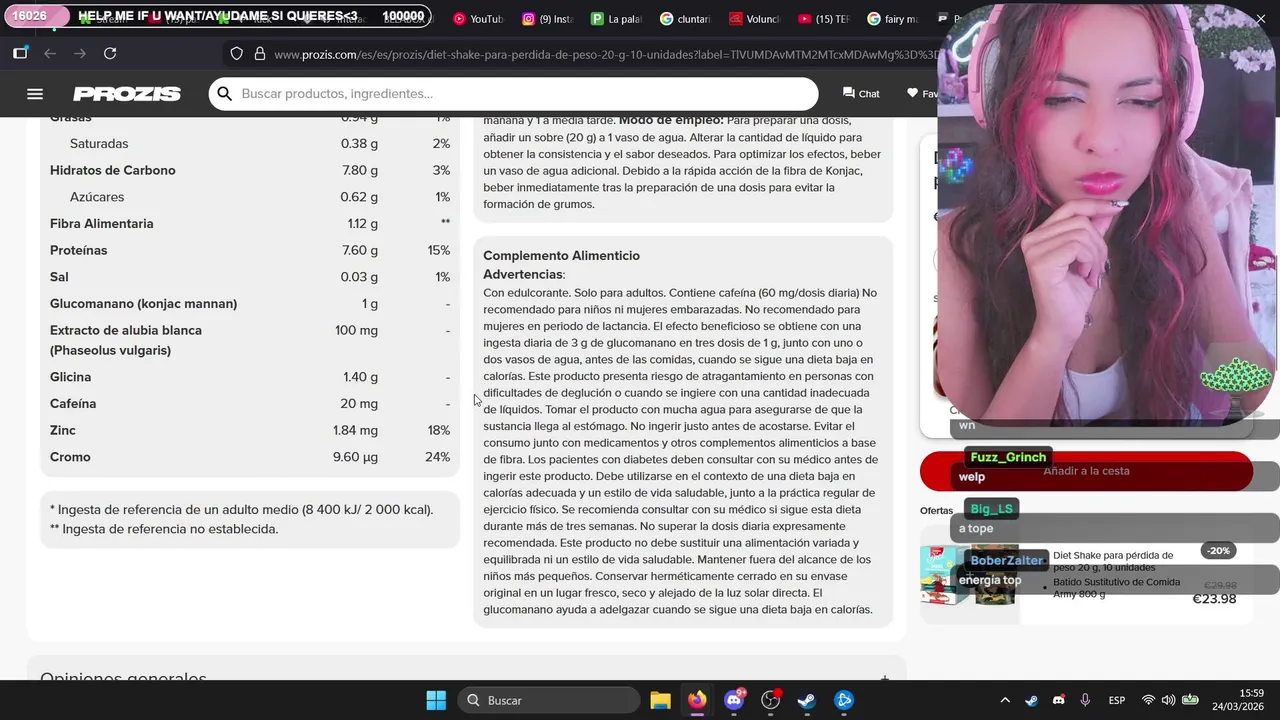Click the Big_LS chat username
Viewport: 1280px width, 720px height.
pos(992,509)
